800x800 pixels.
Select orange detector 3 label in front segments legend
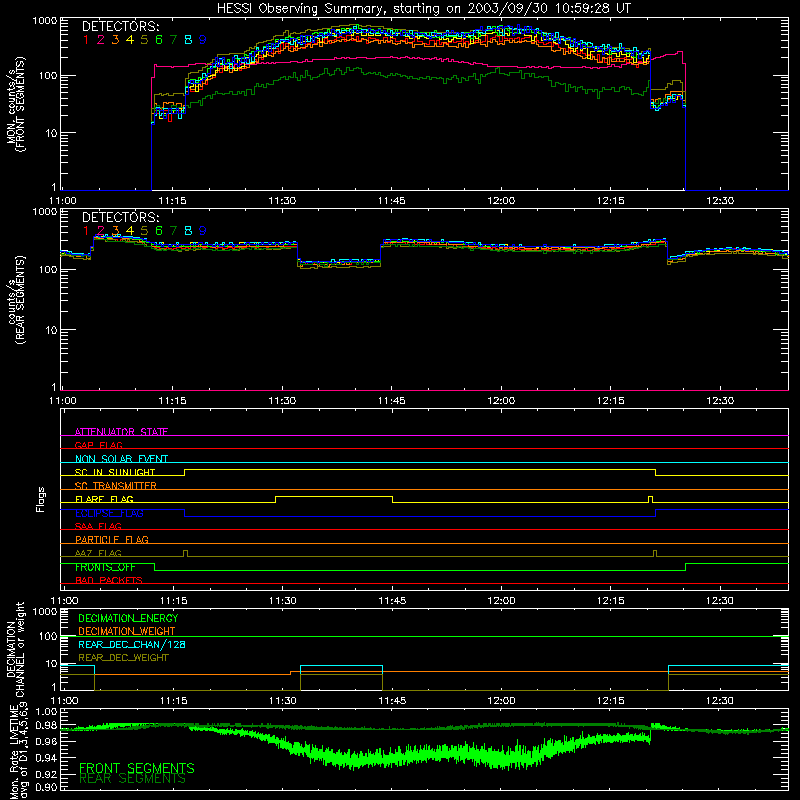115,39
